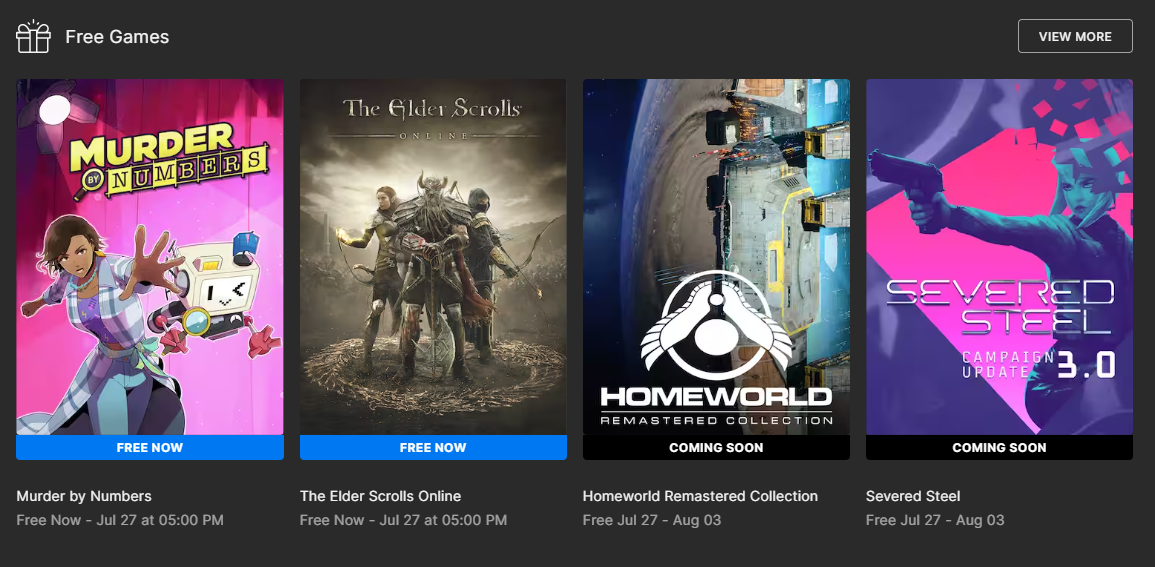
Task: Select the Homeworld Remastered Collection title text
Action: point(700,496)
